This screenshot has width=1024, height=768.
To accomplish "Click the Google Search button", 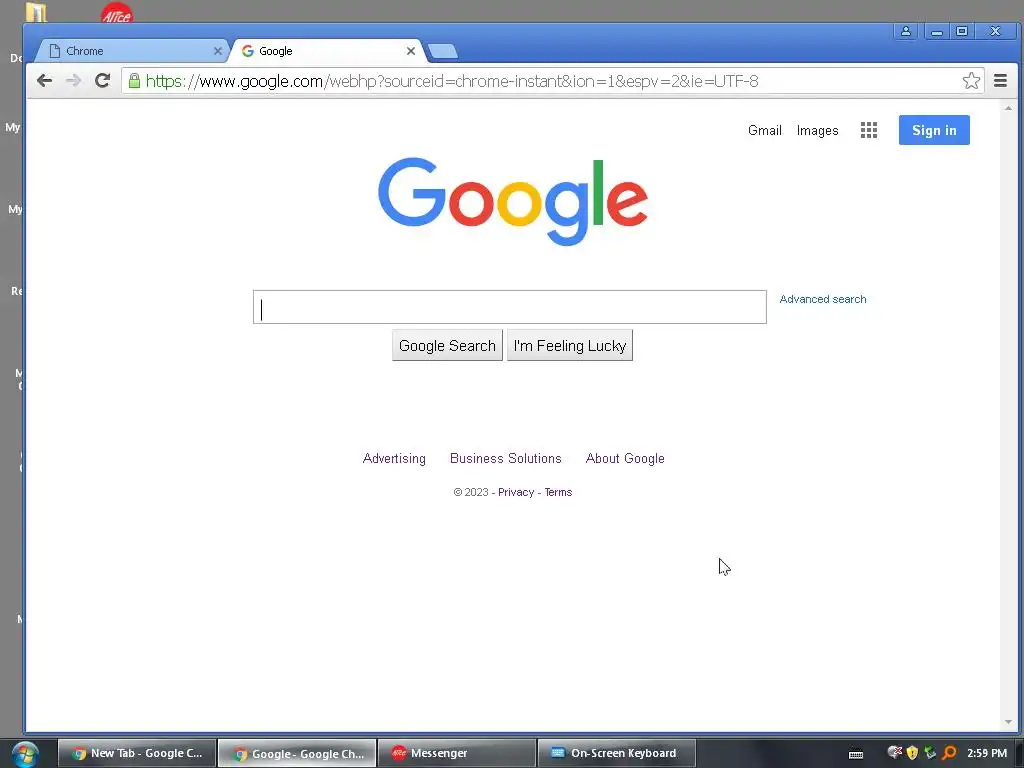I will [447, 345].
